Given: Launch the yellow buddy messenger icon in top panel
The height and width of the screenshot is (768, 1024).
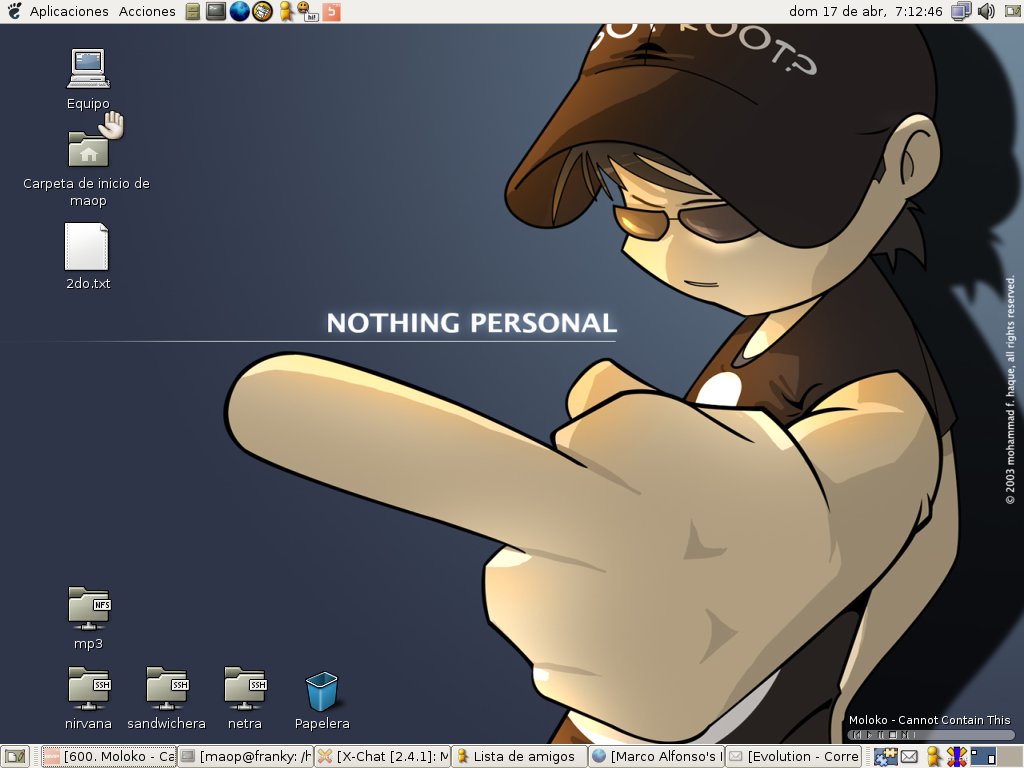Looking at the screenshot, I should pos(286,11).
